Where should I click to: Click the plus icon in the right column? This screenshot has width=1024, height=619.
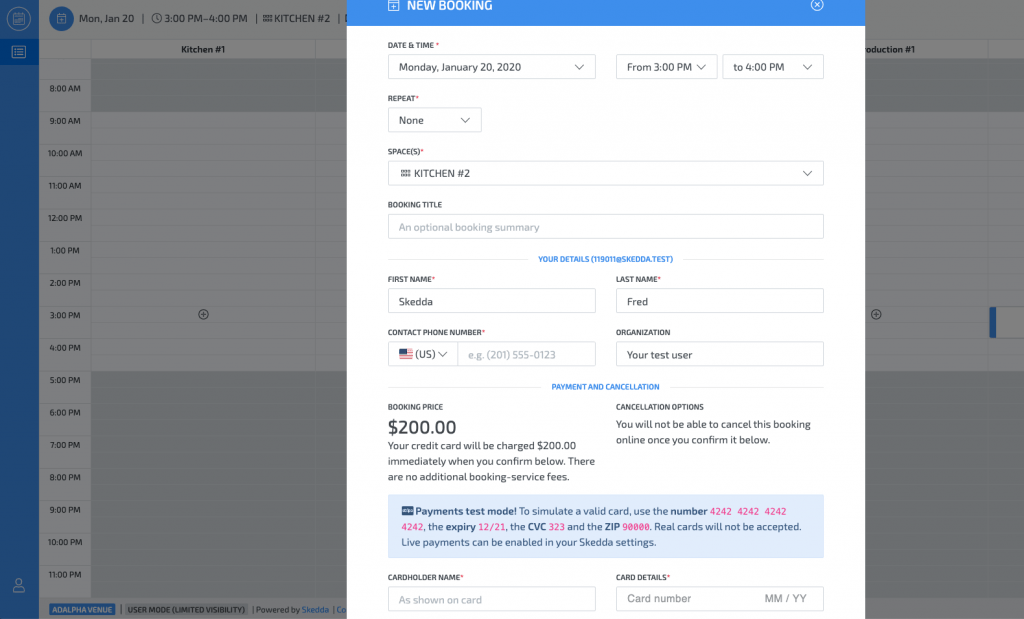(876, 315)
